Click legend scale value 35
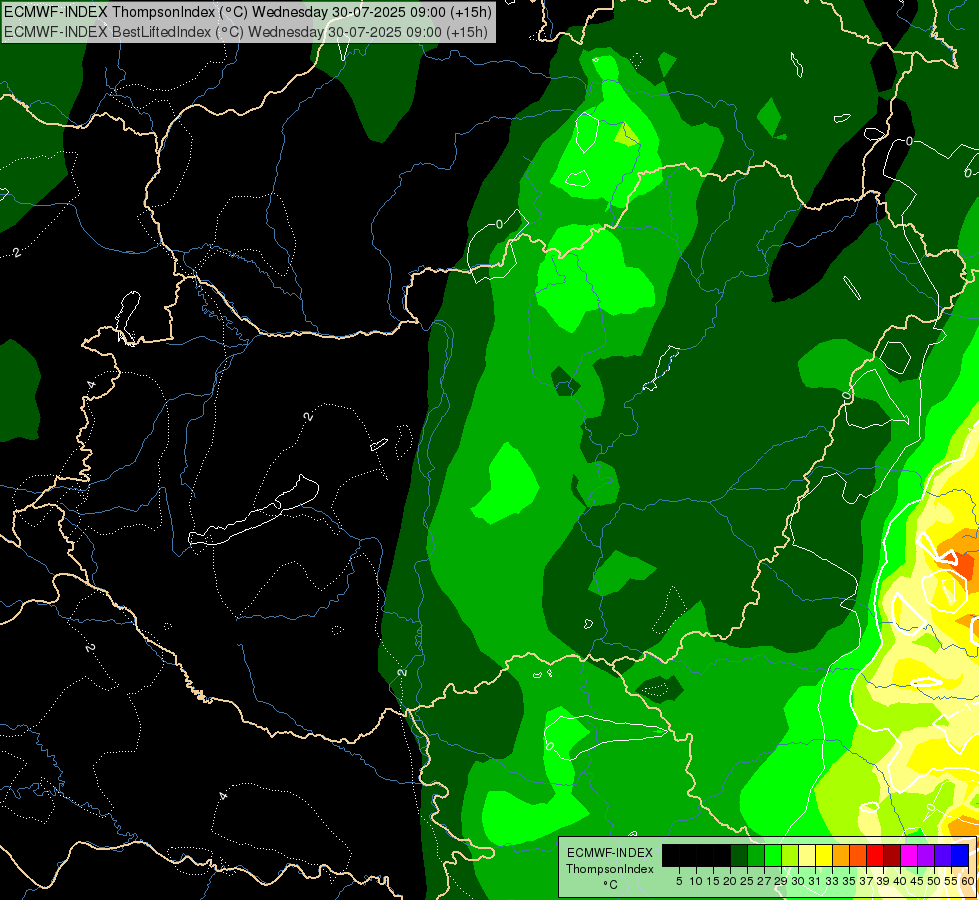 click(849, 881)
